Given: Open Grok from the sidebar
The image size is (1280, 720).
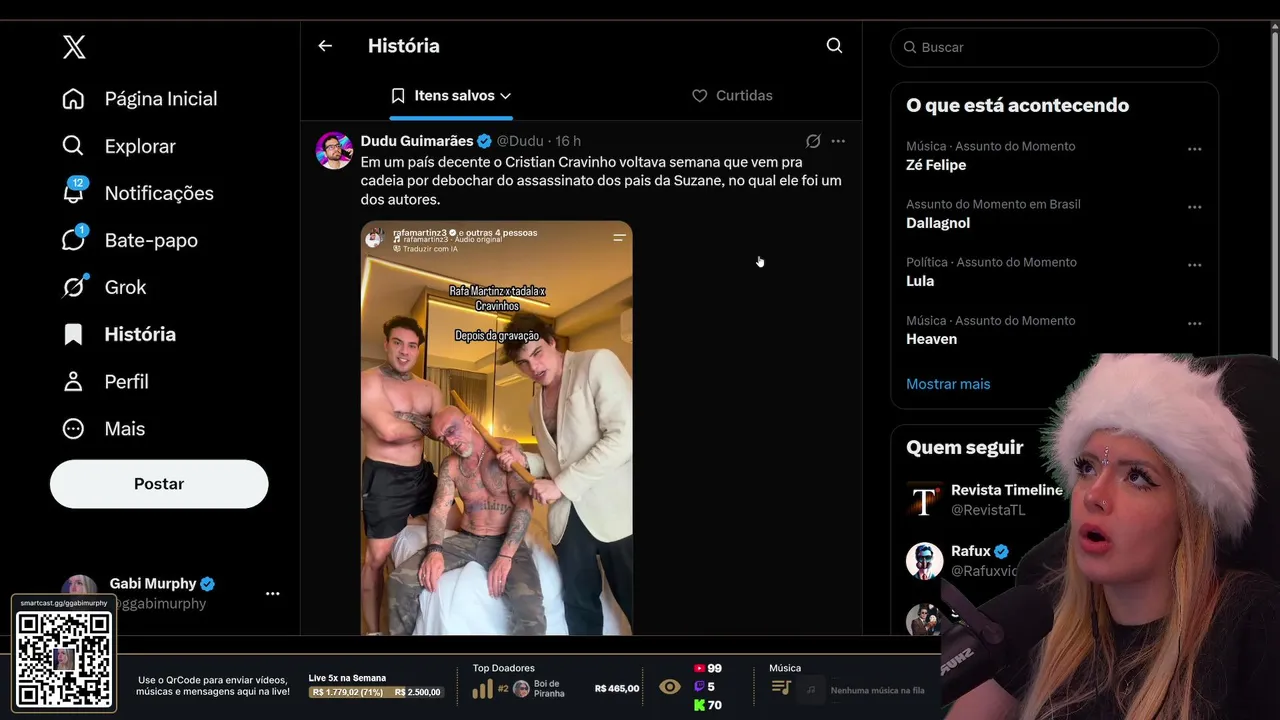Looking at the screenshot, I should click(x=103, y=287).
